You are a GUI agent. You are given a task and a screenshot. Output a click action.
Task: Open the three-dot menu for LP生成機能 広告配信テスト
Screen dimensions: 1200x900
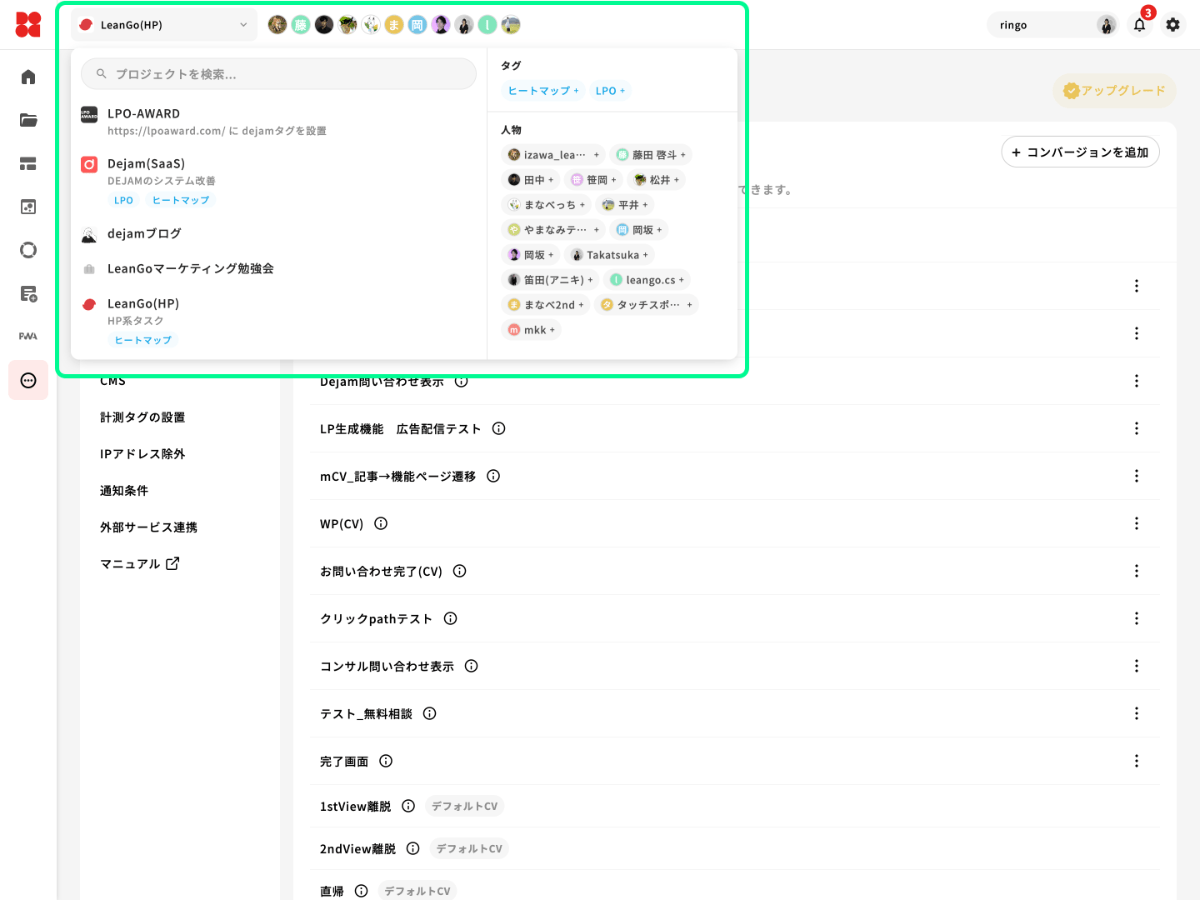(x=1136, y=428)
